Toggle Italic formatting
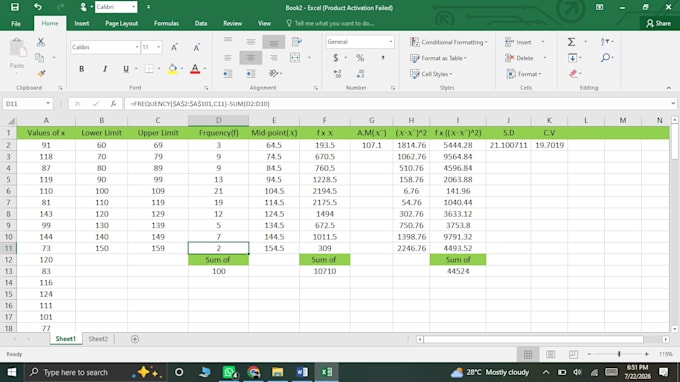The width and height of the screenshot is (680, 382). pyautogui.click(x=105, y=69)
